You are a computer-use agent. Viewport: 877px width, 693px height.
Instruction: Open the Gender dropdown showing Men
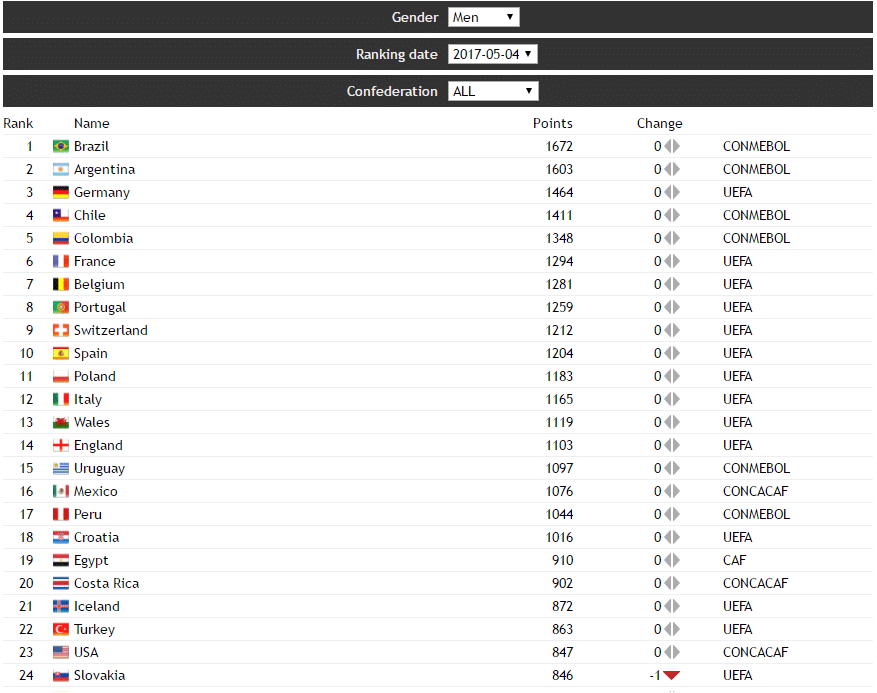pos(483,17)
